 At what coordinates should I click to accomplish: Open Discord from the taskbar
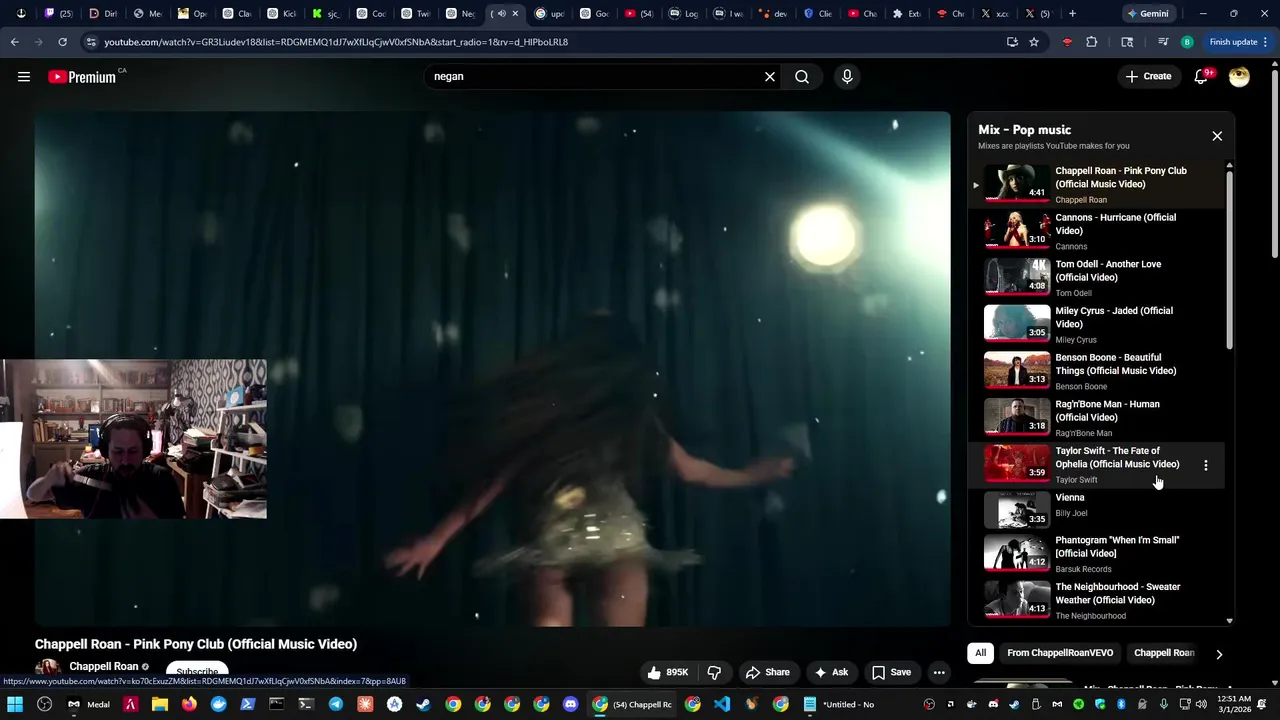click(x=570, y=704)
